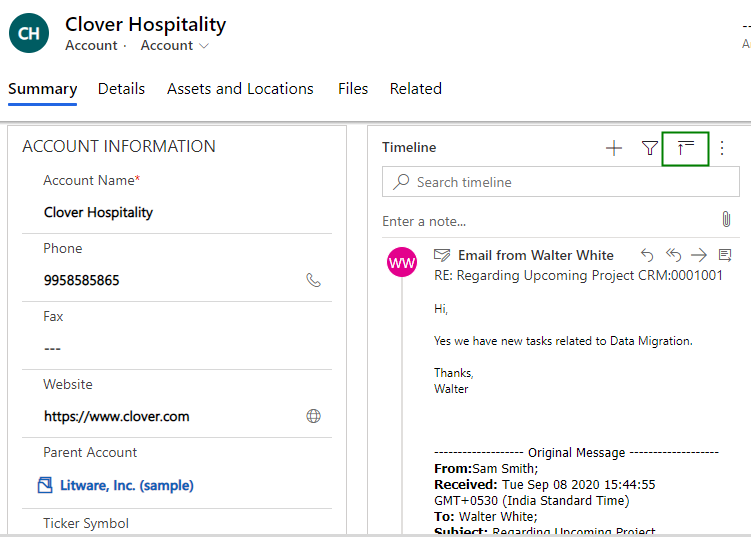Image resolution: width=751 pixels, height=537 pixels.
Task: Click the phone call icon beside 9958585865
Action: coord(313,280)
